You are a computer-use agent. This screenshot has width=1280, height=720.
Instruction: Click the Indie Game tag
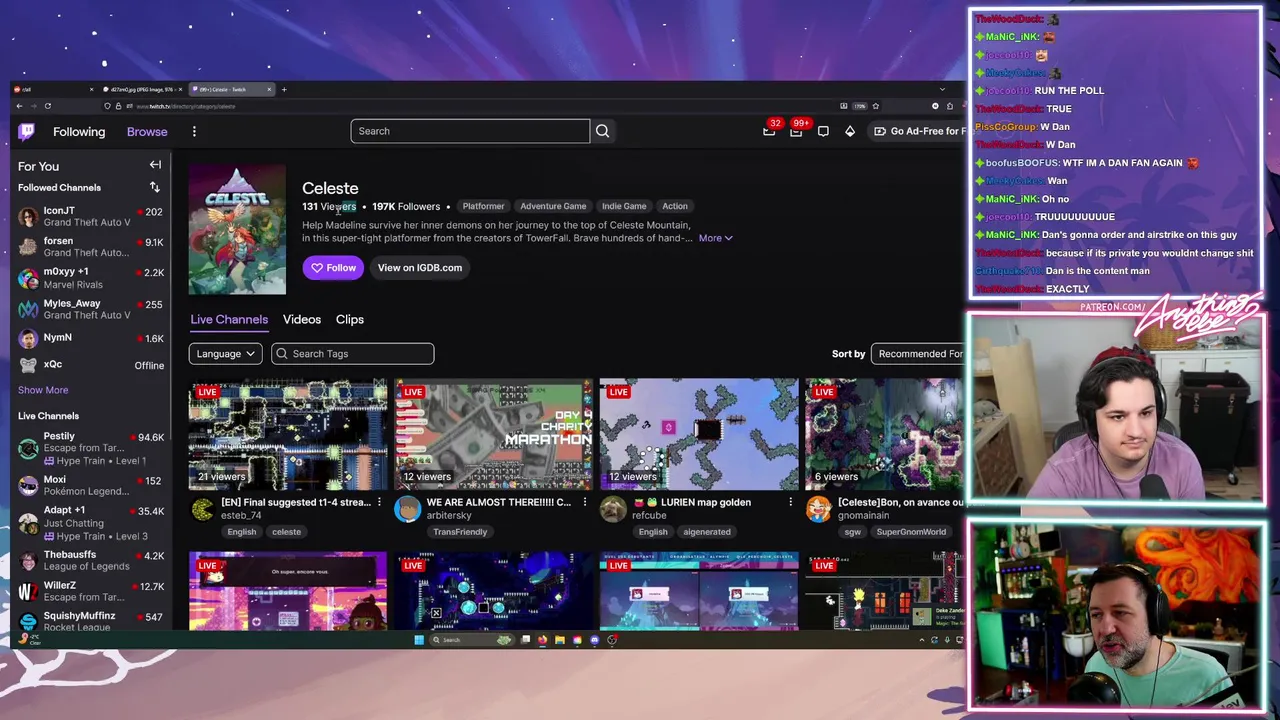coord(624,206)
